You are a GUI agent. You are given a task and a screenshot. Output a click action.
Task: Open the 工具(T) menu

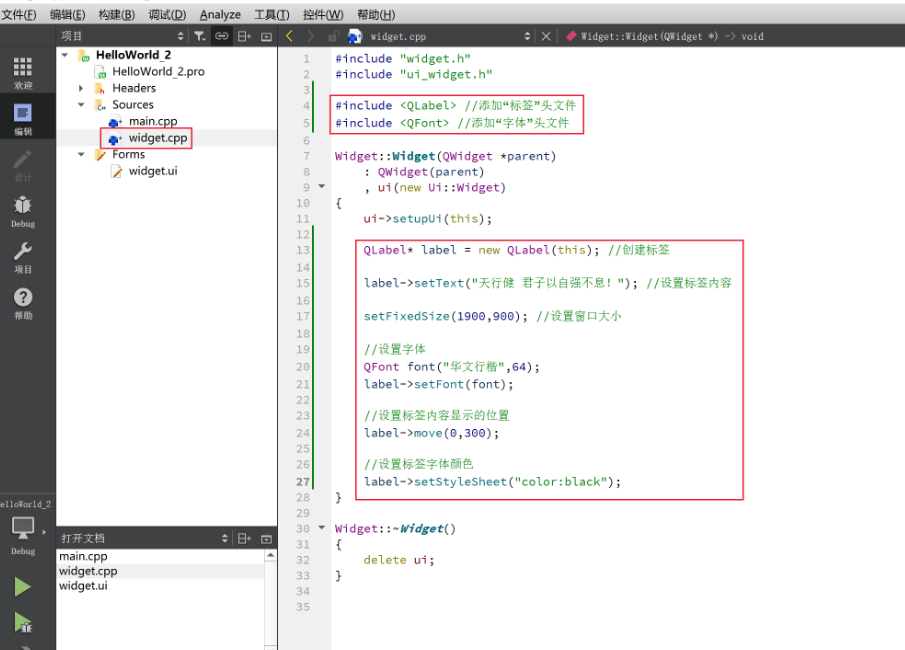coord(272,14)
